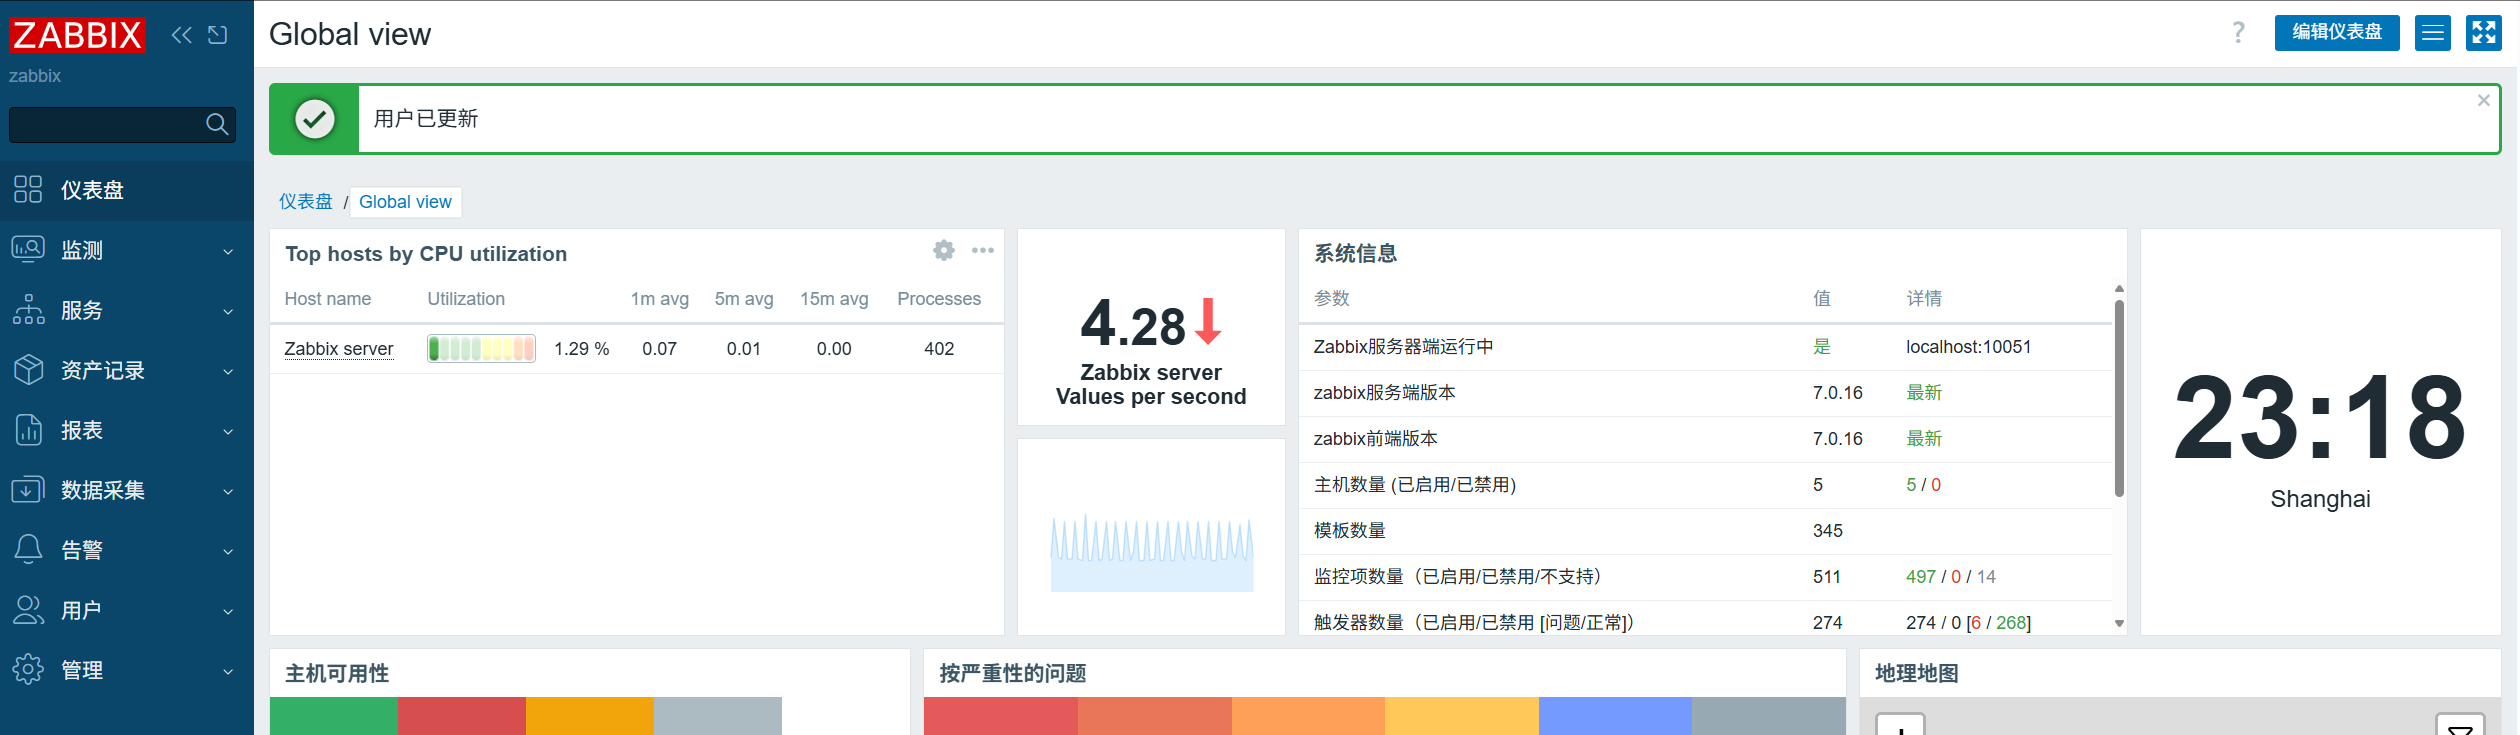Click the green 主机可用性 segment
Viewport: 2520px width, 735px height.
(334, 716)
